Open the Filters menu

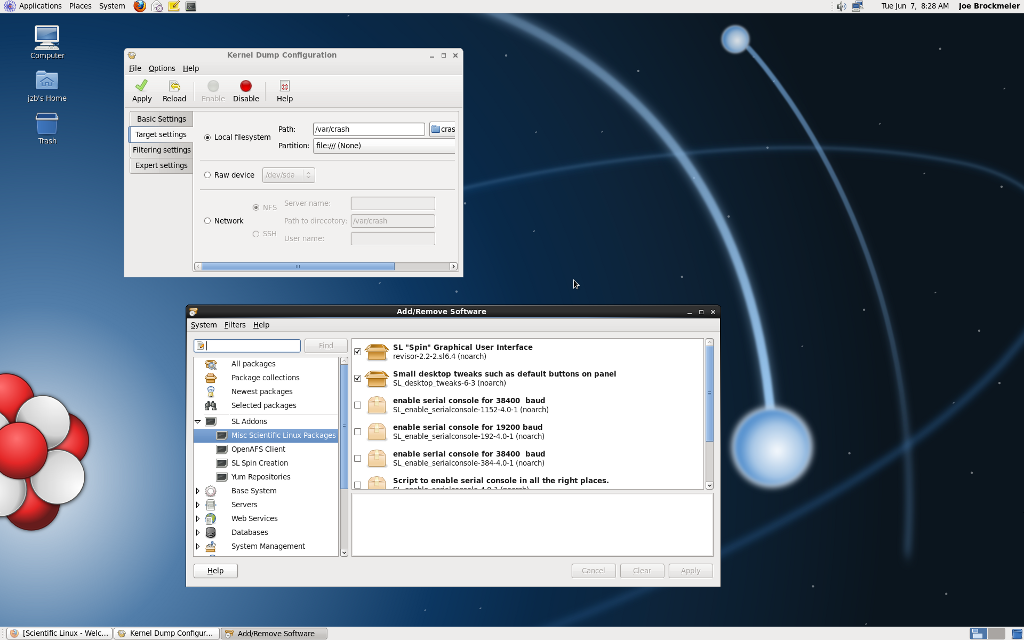(x=235, y=325)
